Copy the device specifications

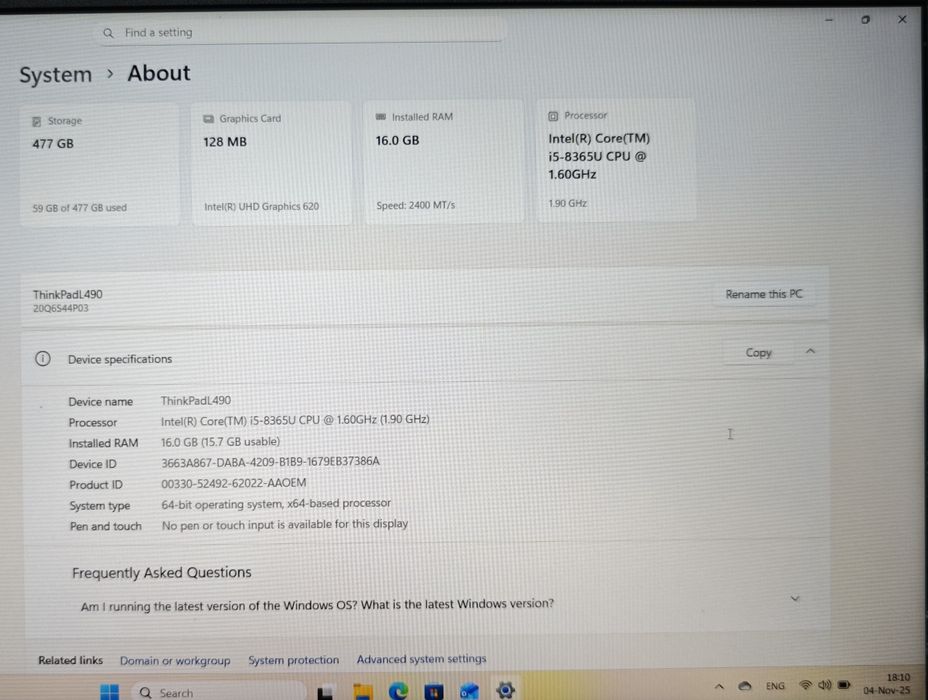(x=758, y=353)
